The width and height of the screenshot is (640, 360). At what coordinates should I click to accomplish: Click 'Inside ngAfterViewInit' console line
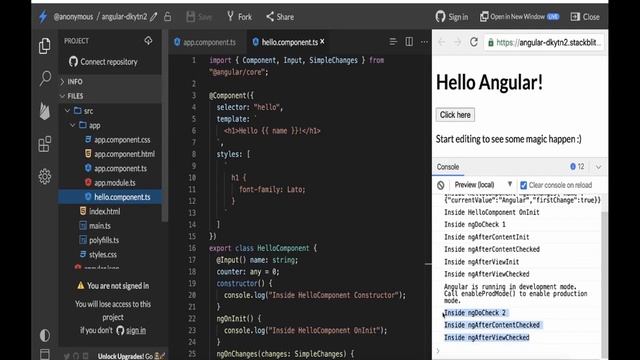[x=482, y=262]
